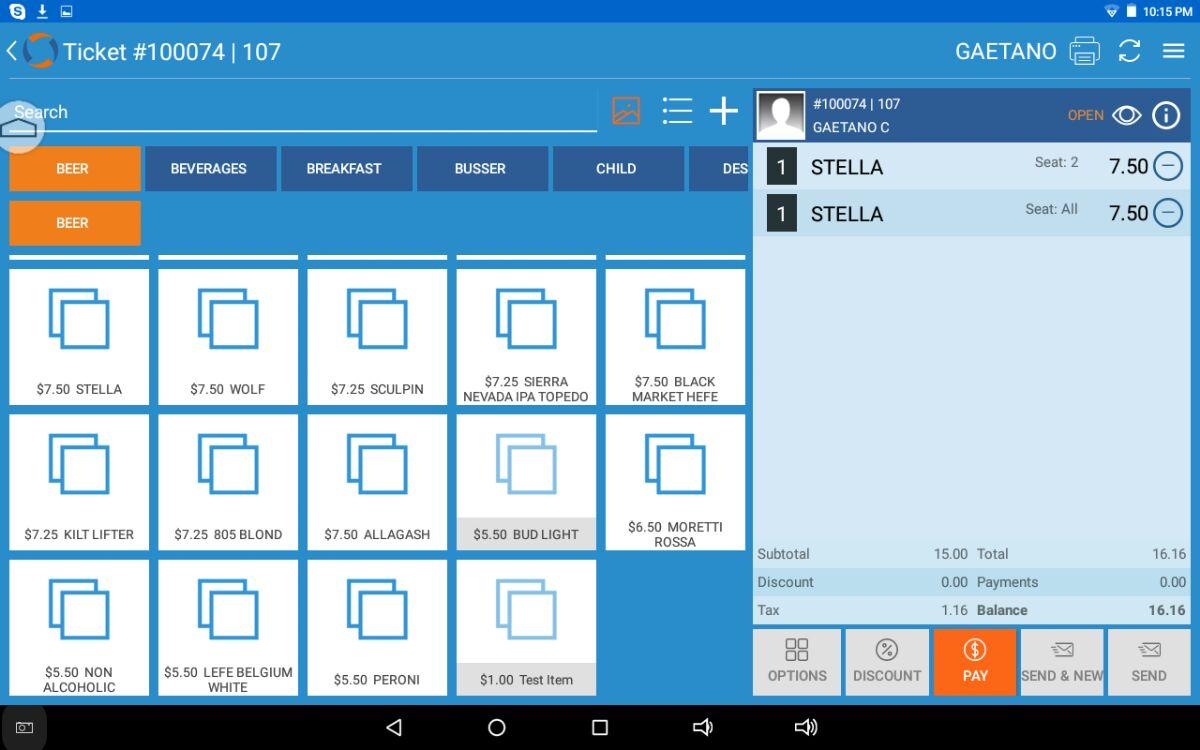Open the OPTIONS button
The width and height of the screenshot is (1200, 750).
pyautogui.click(x=797, y=662)
